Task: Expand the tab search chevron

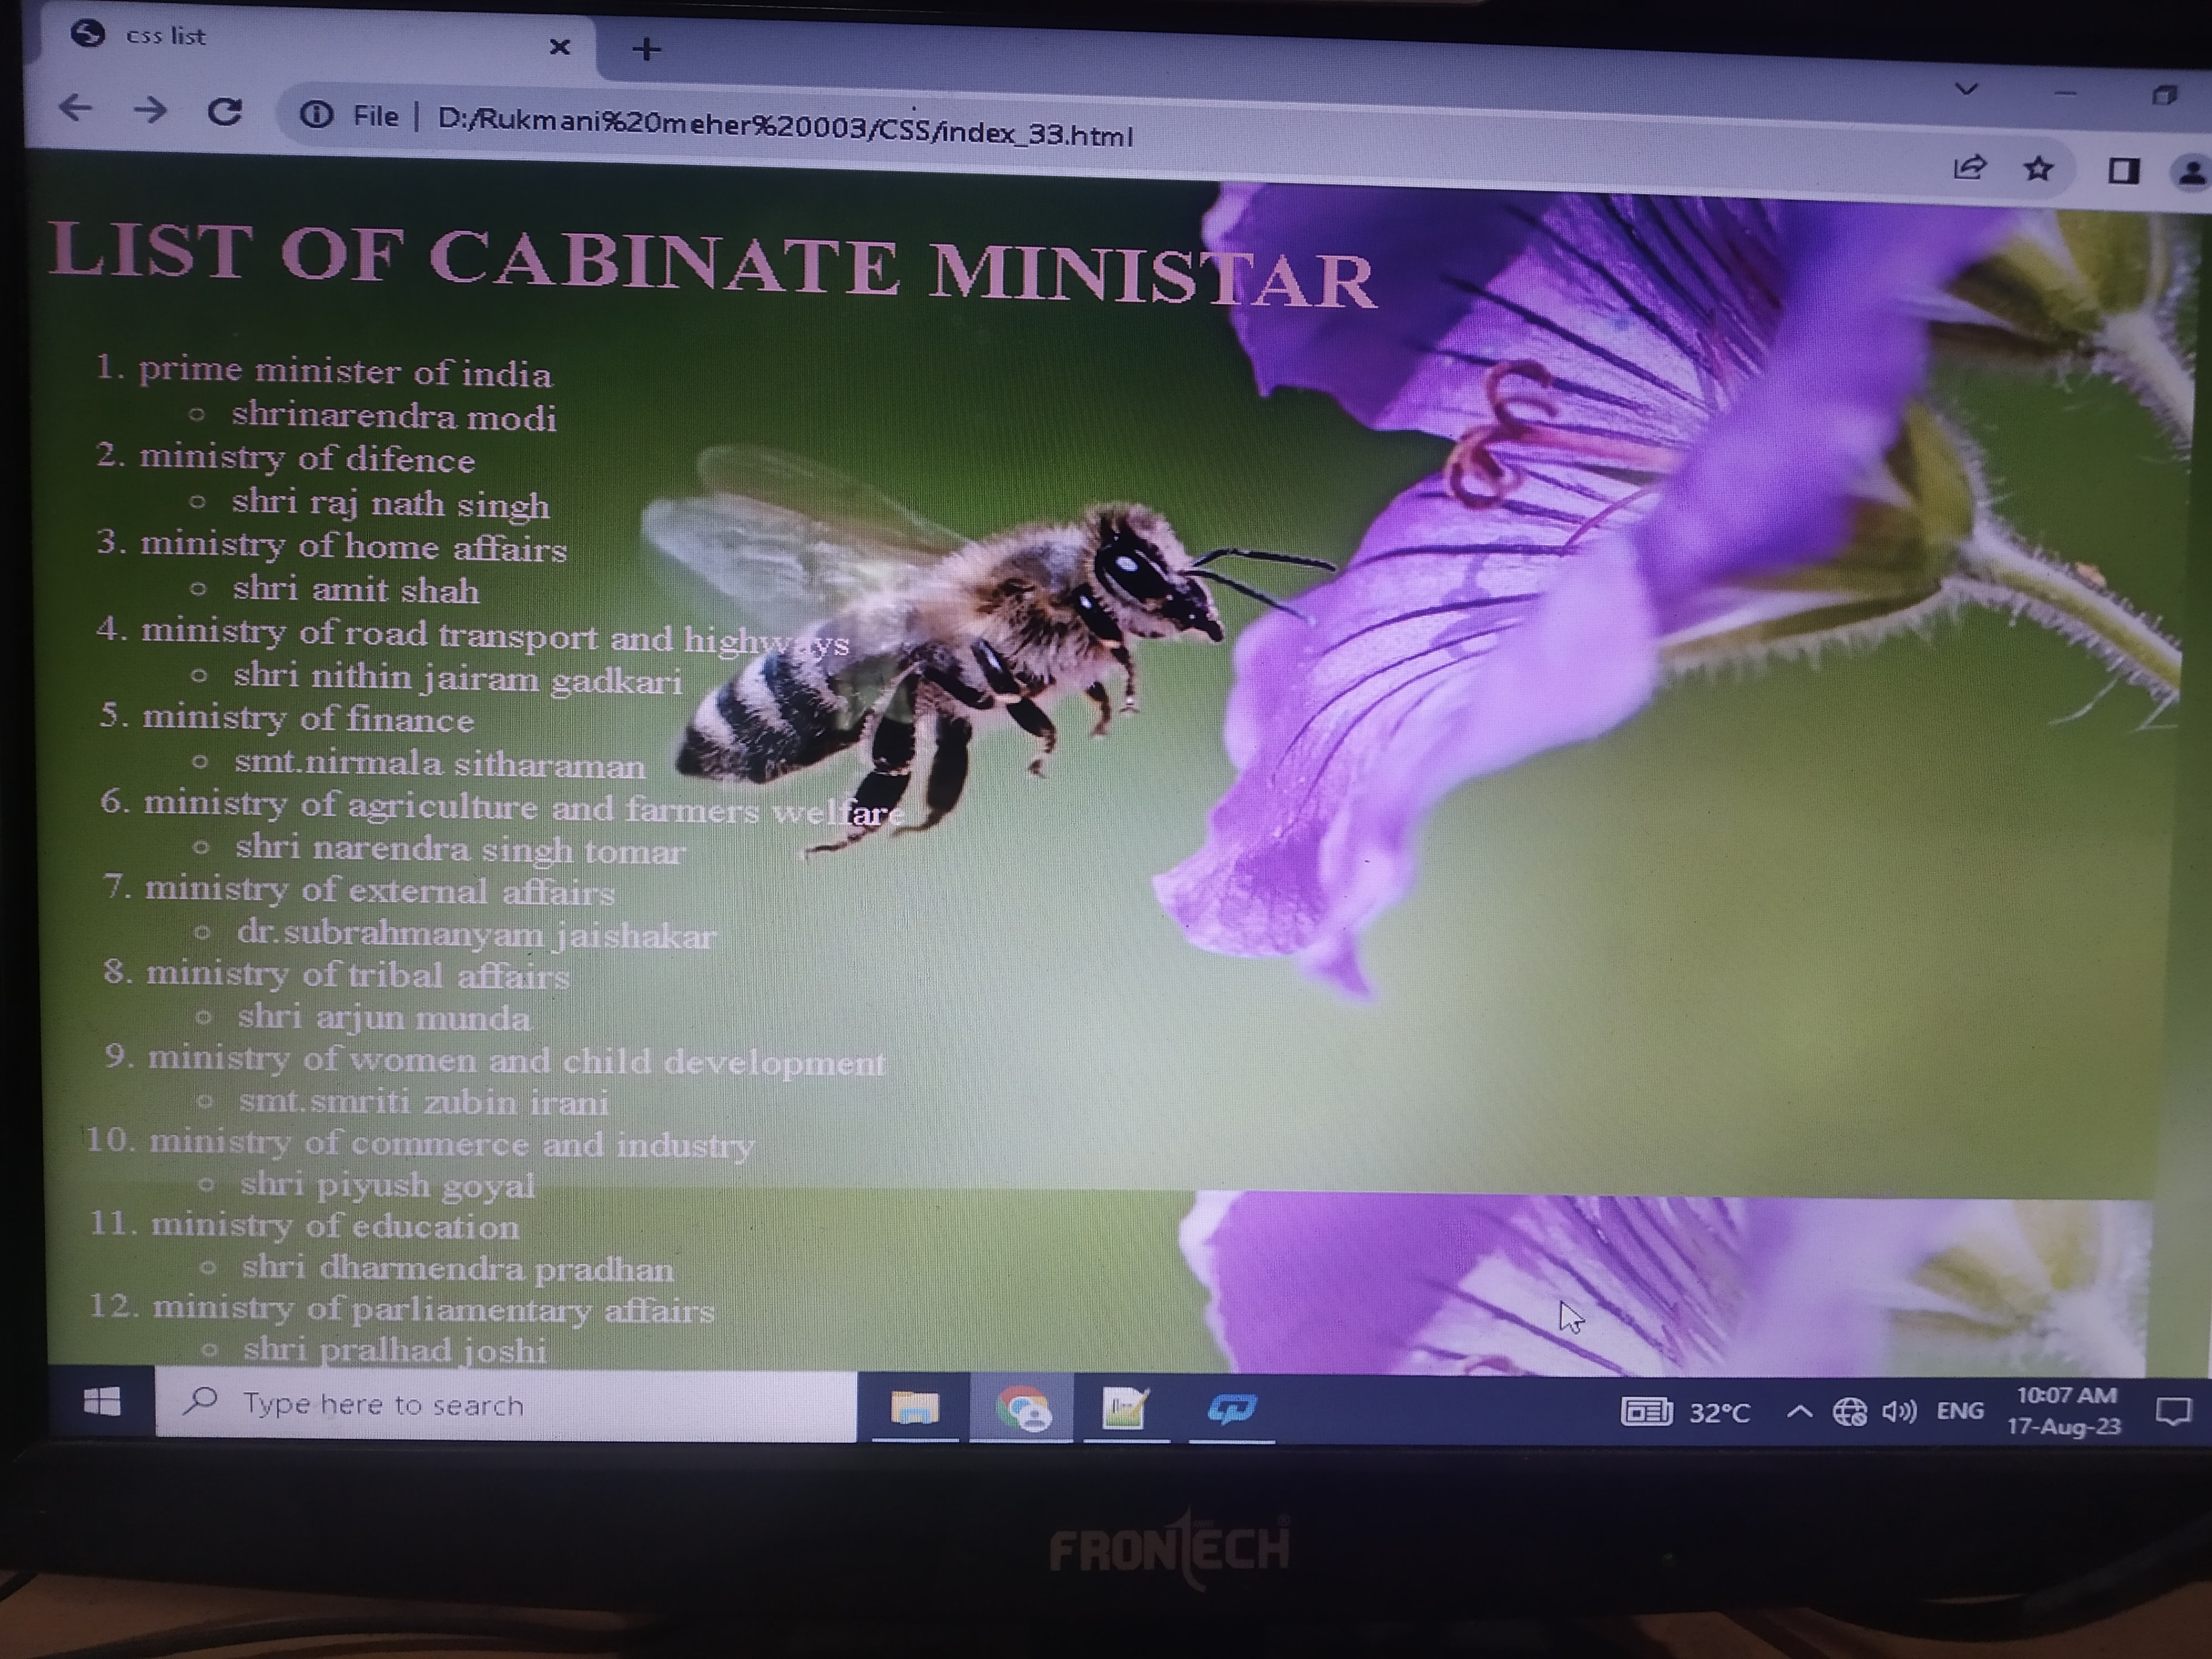Action: 1966,90
